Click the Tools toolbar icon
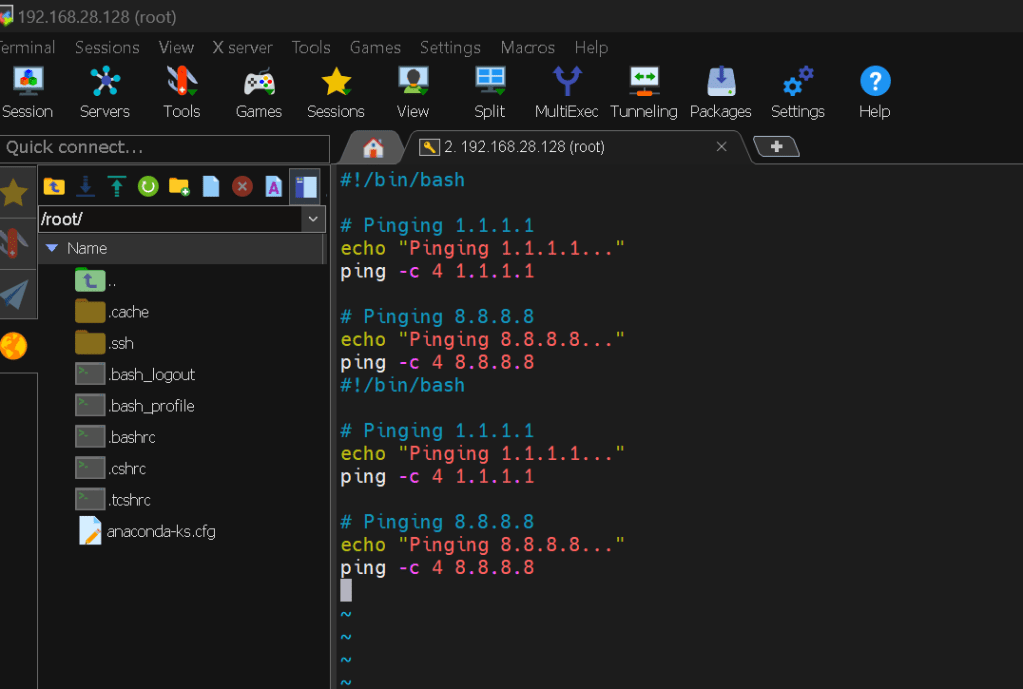 click(x=181, y=93)
